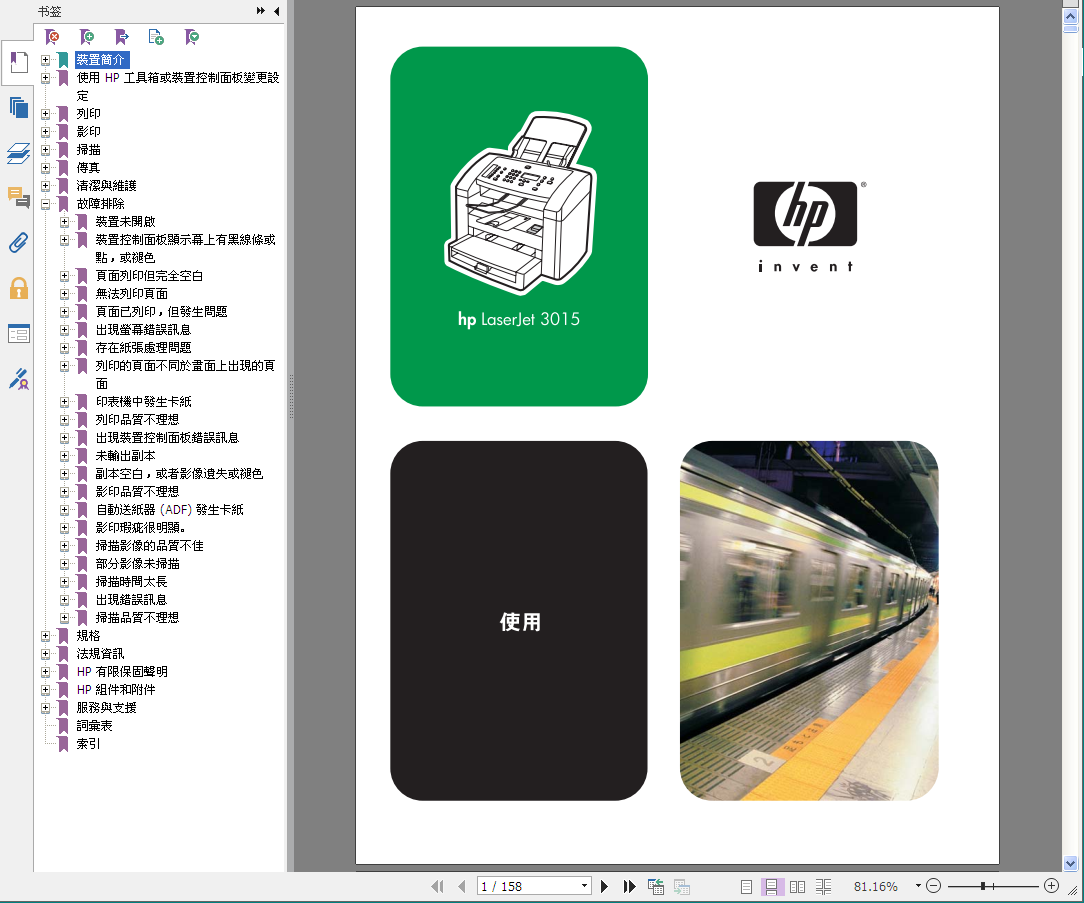This screenshot has height=903, width=1084.
Task: Click the zoom in plus button
Action: (1051, 886)
